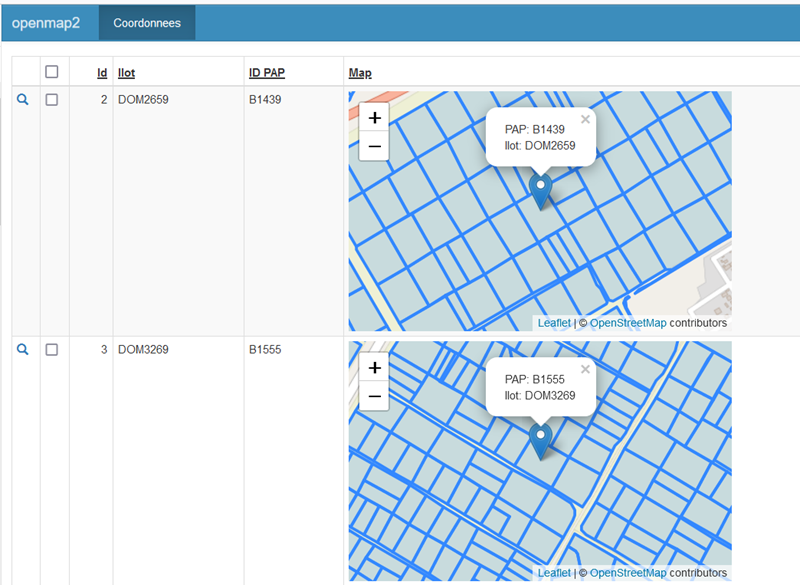This screenshot has width=800, height=585.
Task: Switch to the Coordonnees tab
Action: [146, 20]
